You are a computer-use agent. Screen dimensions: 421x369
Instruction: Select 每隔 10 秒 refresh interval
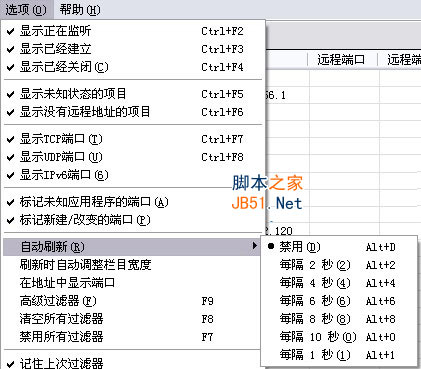pyautogui.click(x=339, y=337)
